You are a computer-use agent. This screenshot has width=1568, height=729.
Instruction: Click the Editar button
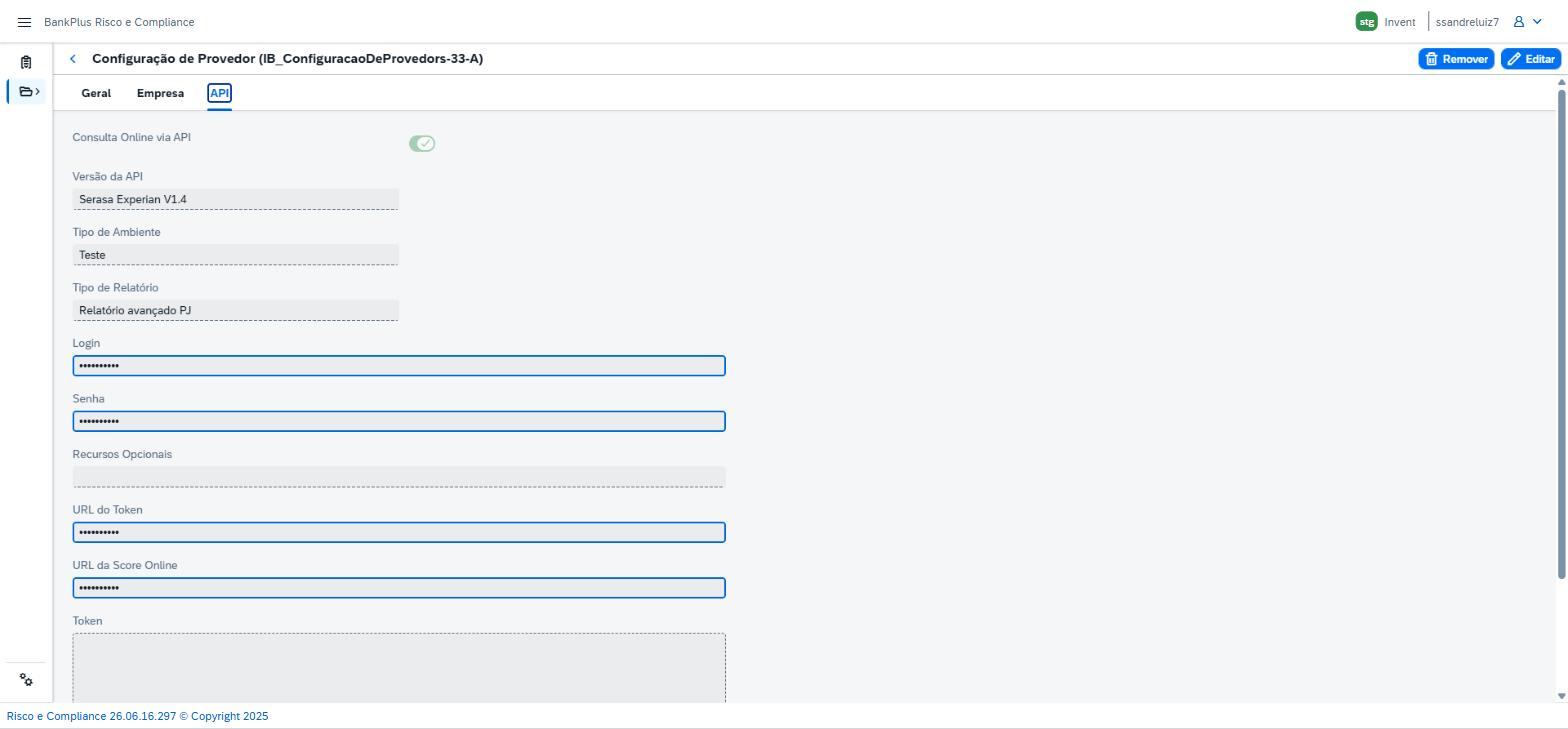click(x=1531, y=59)
